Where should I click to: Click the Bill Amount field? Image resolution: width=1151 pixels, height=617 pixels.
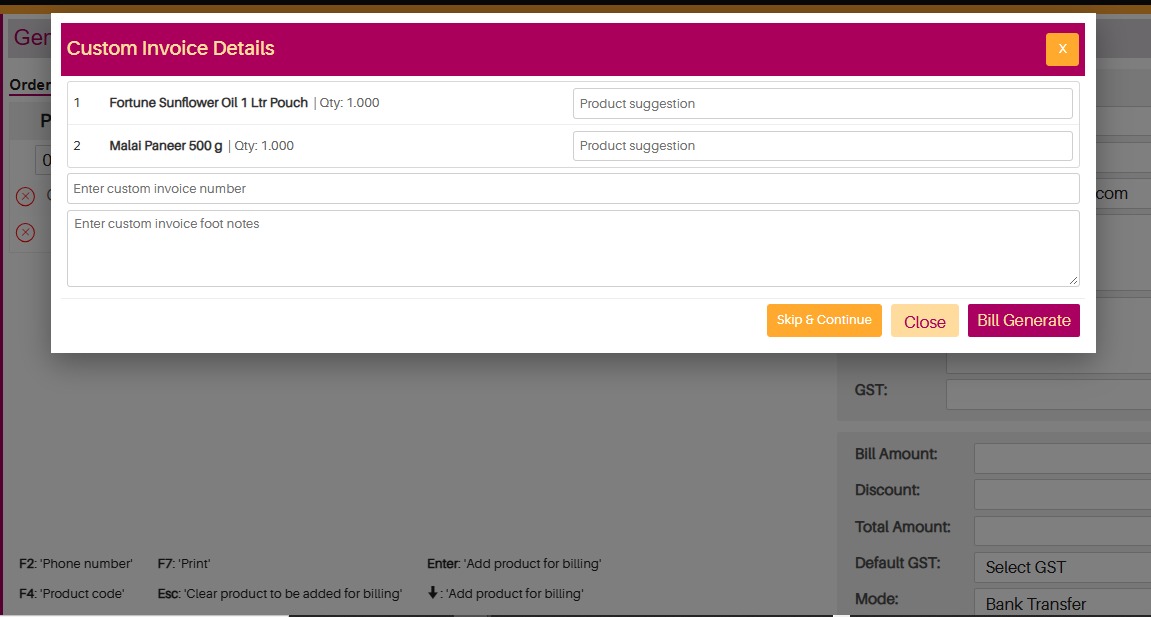(x=1062, y=459)
